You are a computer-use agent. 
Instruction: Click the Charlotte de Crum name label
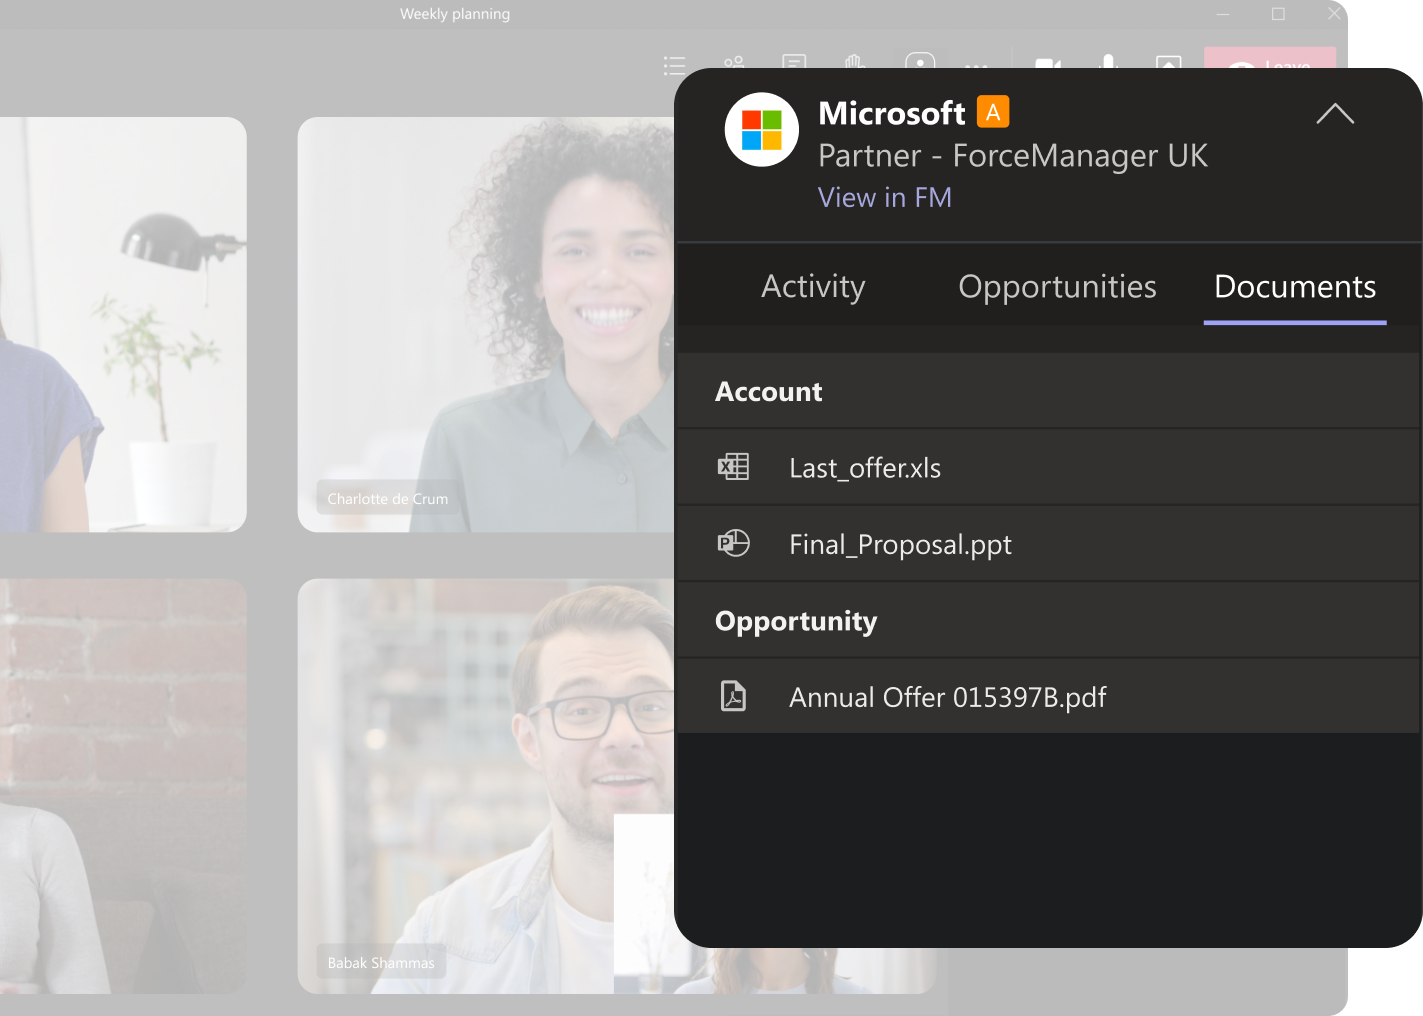click(x=388, y=498)
